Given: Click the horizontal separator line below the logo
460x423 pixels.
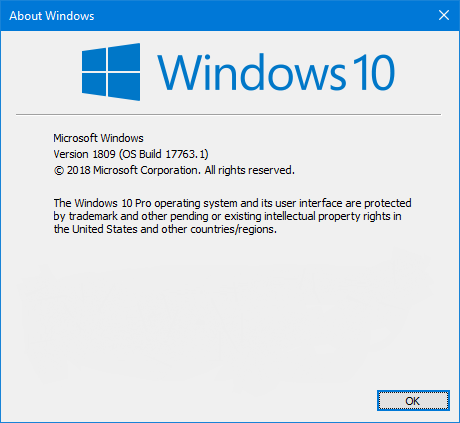Looking at the screenshot, I should coord(228,114).
